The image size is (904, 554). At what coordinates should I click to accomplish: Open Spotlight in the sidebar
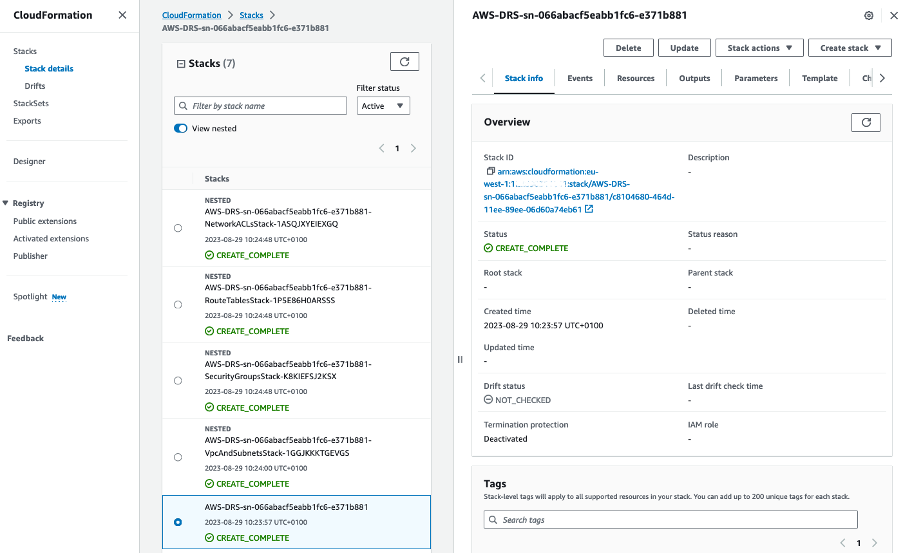[31, 296]
